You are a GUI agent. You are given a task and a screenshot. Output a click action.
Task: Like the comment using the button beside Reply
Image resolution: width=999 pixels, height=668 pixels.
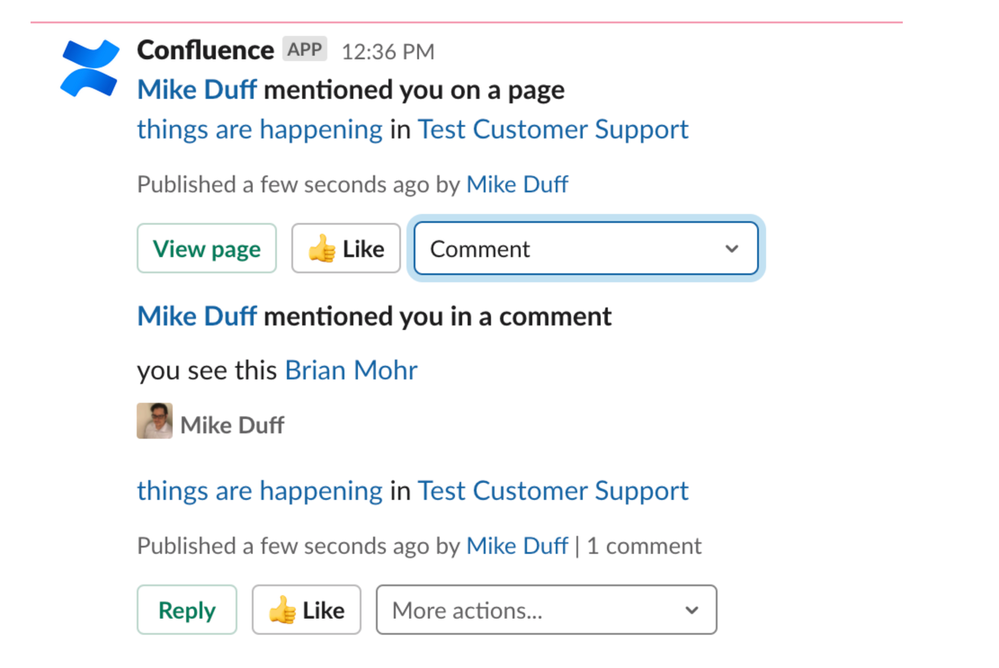tap(306, 610)
